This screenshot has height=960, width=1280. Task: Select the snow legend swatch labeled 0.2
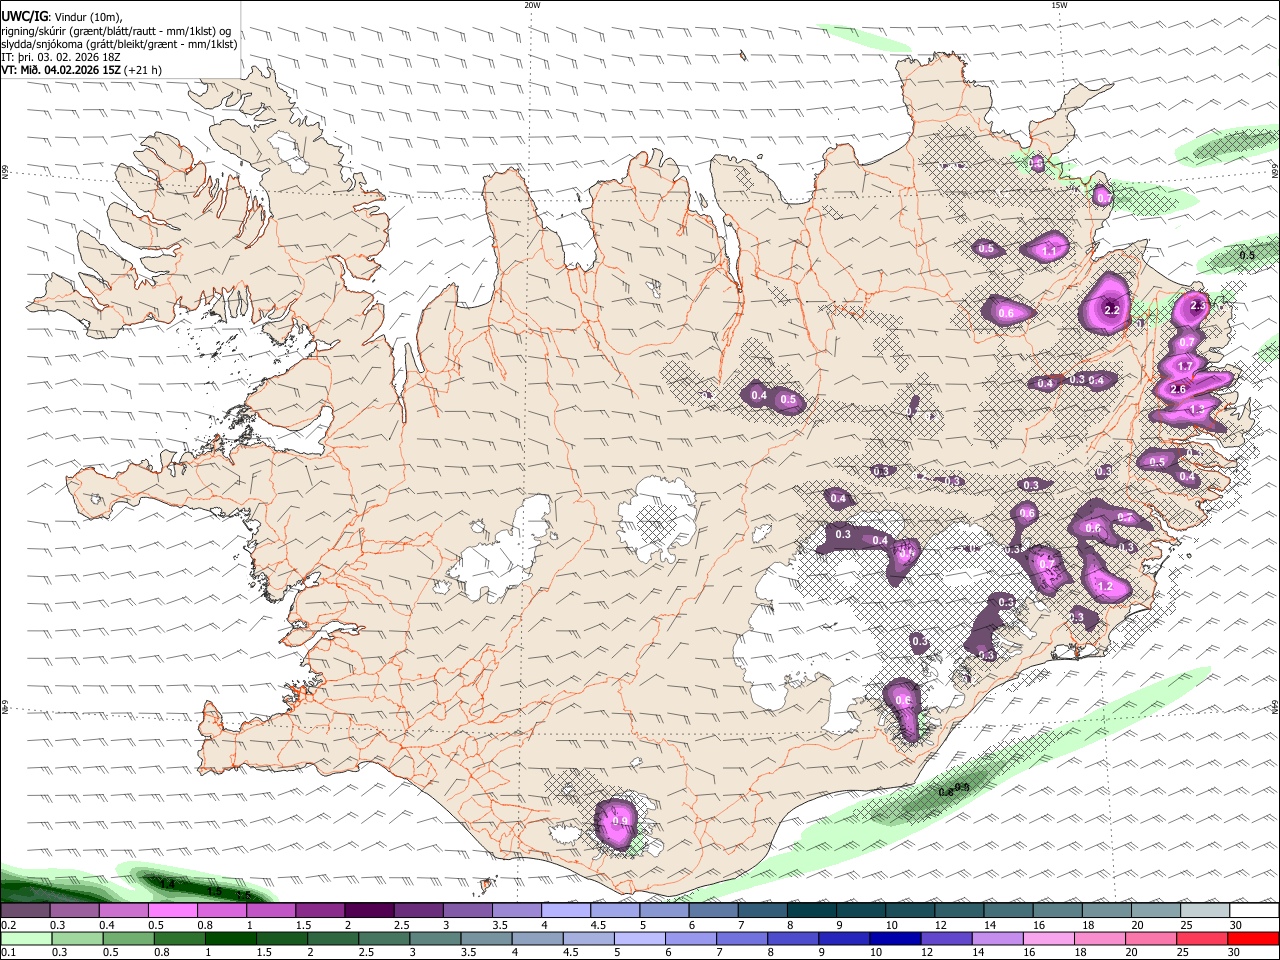(x=25, y=910)
